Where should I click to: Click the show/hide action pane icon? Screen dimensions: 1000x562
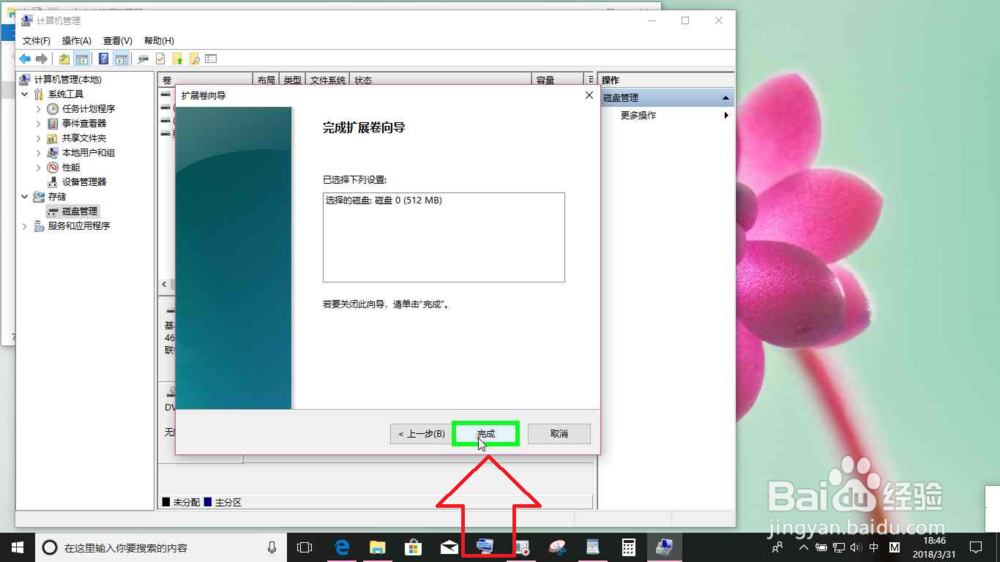(121, 59)
